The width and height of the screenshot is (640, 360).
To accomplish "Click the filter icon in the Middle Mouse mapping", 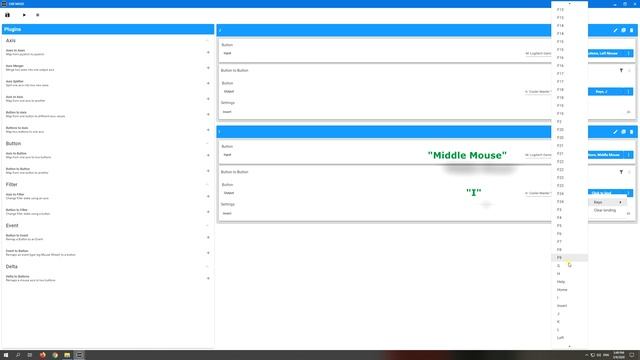I will [621, 172].
